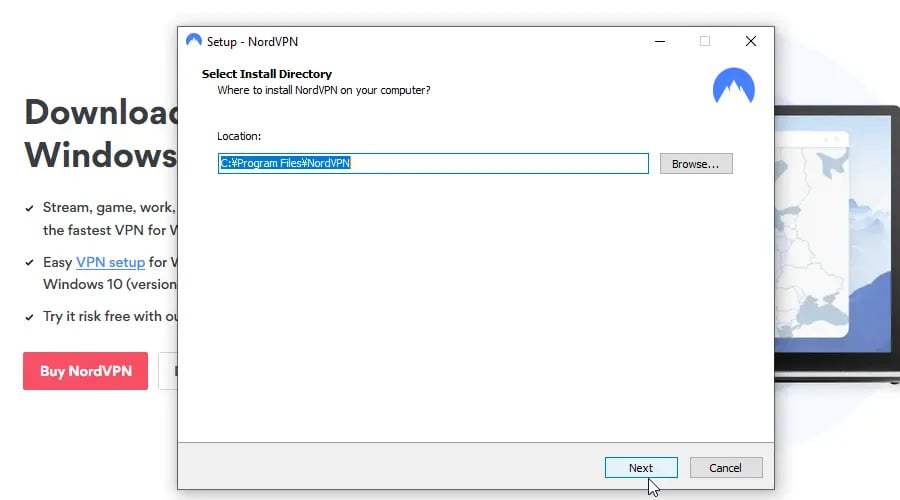Click "Try it risk free" text on webpage

click(110, 316)
